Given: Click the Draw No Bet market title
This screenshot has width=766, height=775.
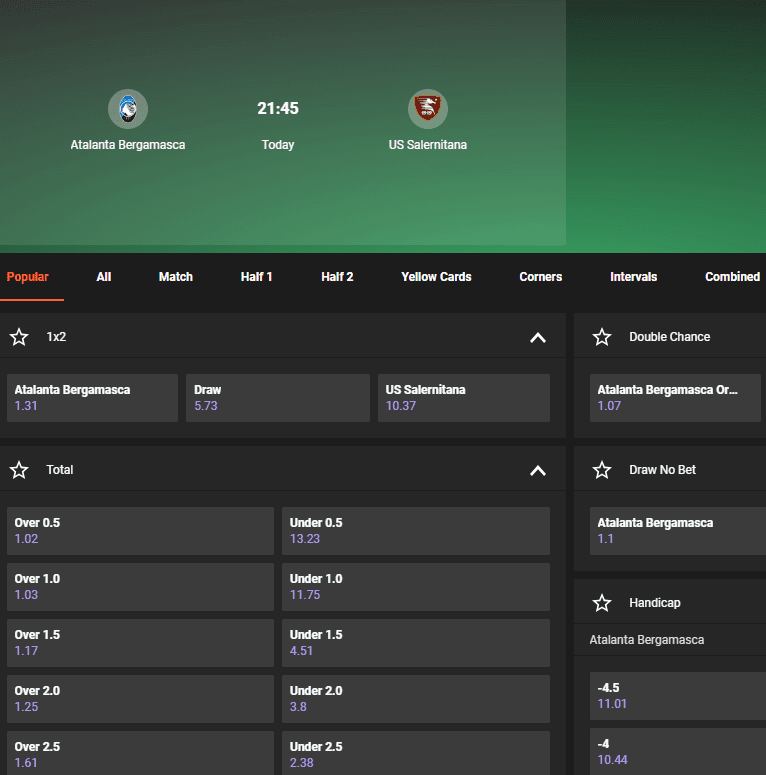Looking at the screenshot, I should tap(663, 470).
